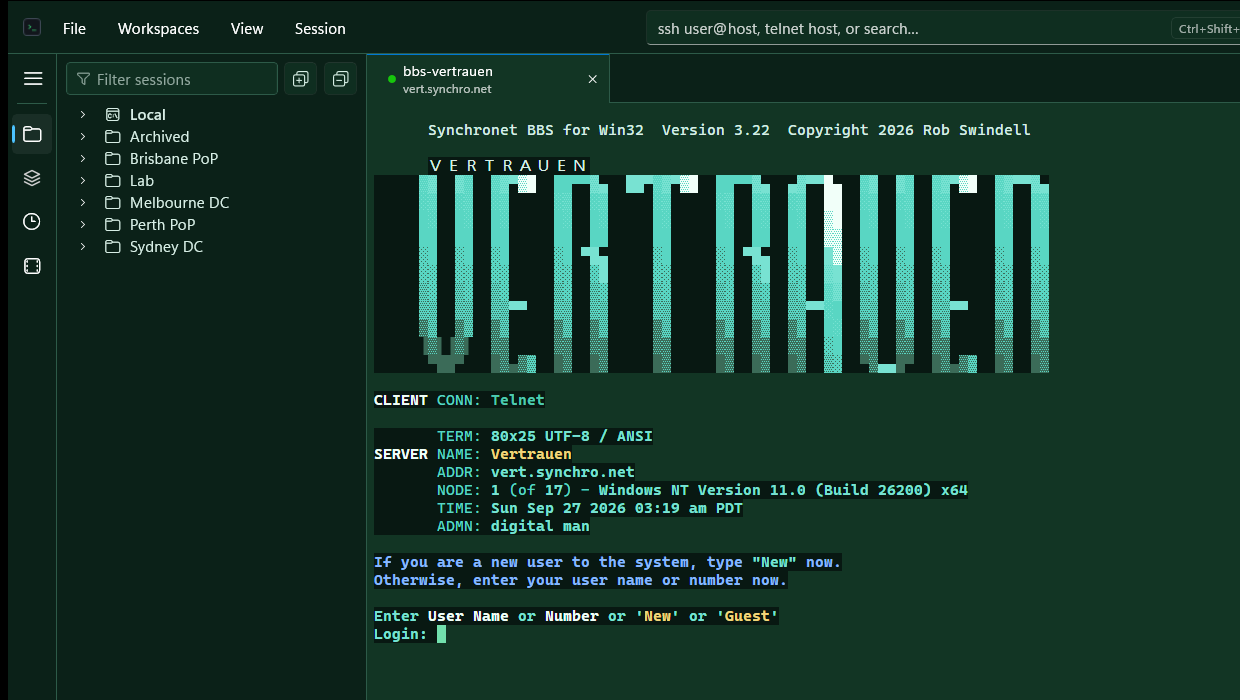Click the 'ADDR: vert.synchro.net' line

click(536, 472)
